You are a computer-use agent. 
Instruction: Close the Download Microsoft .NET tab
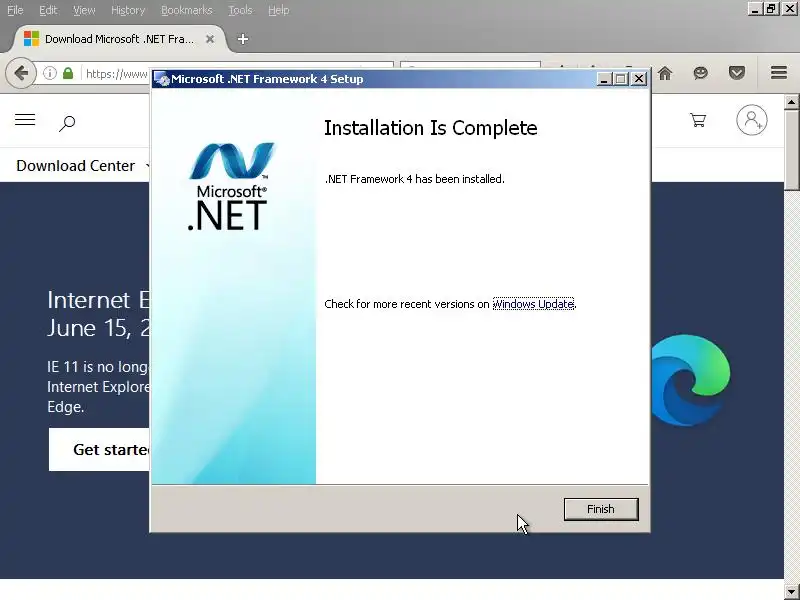[x=210, y=39]
